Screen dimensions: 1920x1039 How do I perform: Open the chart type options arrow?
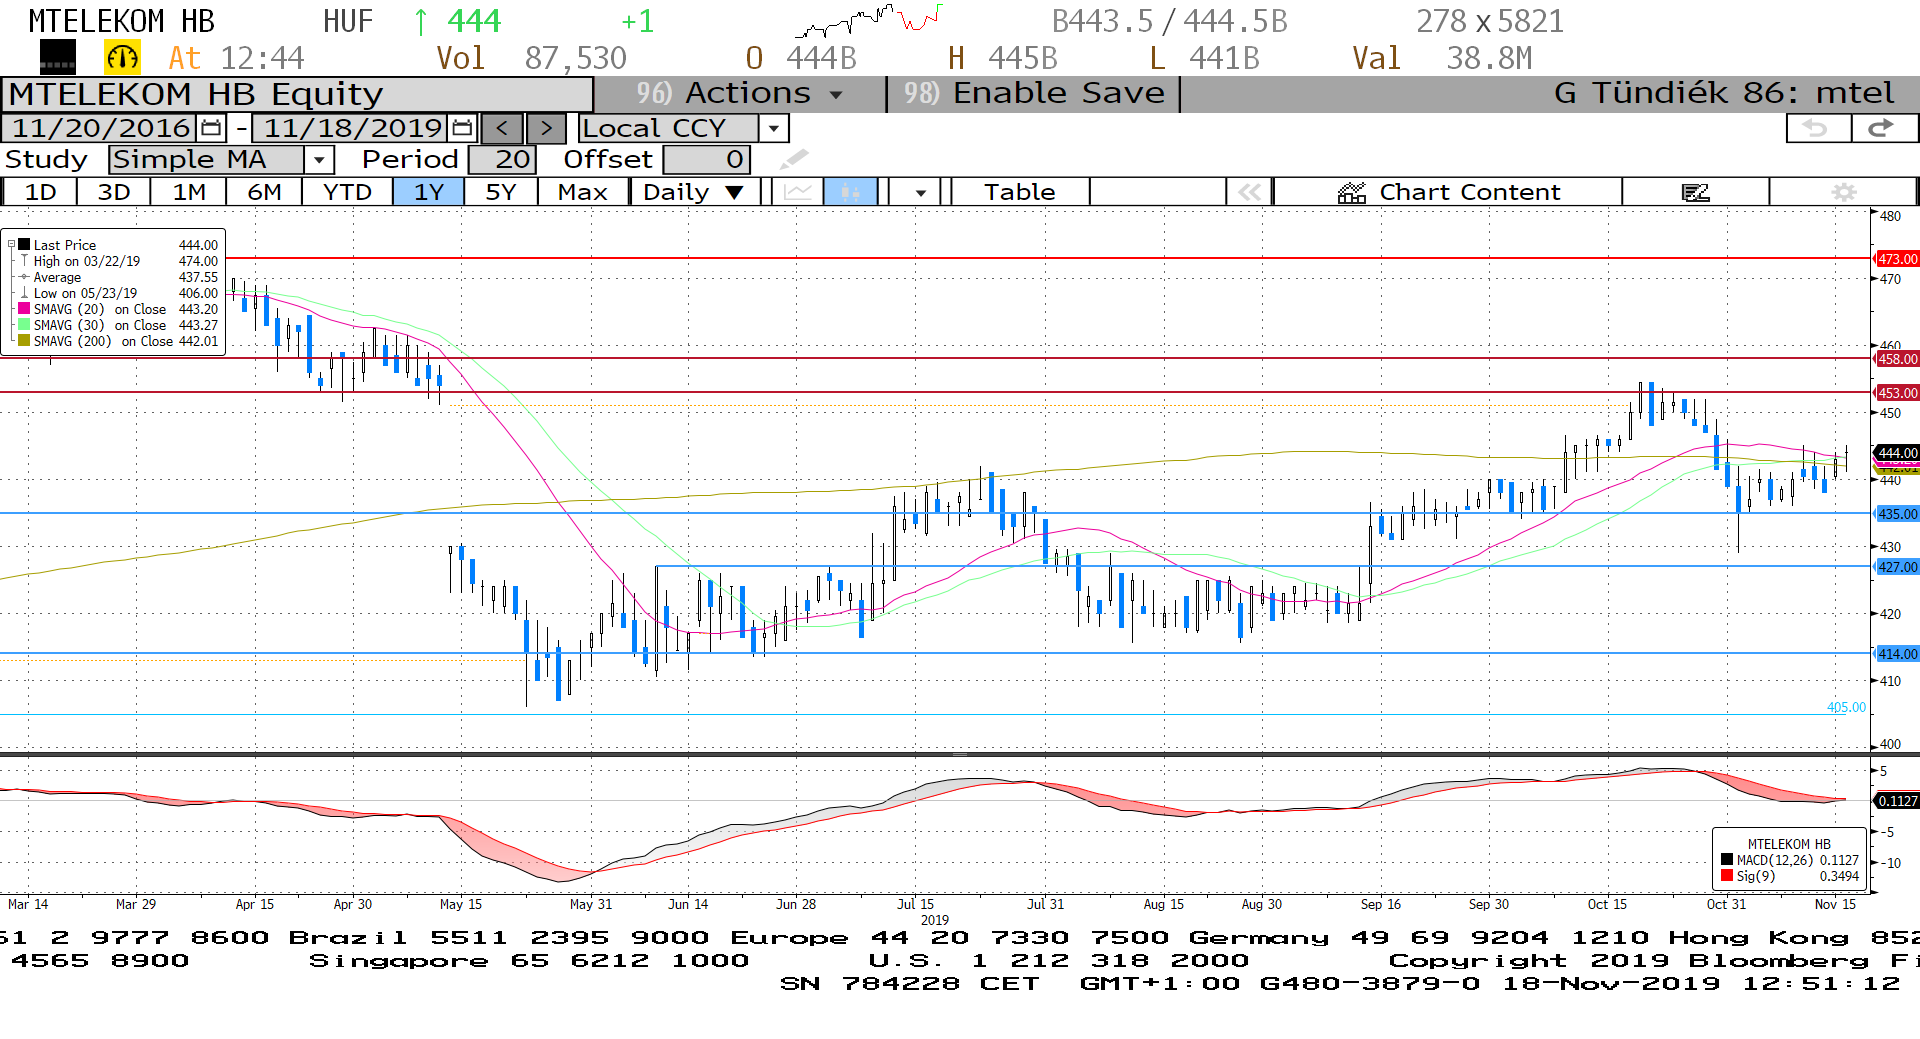(x=920, y=192)
